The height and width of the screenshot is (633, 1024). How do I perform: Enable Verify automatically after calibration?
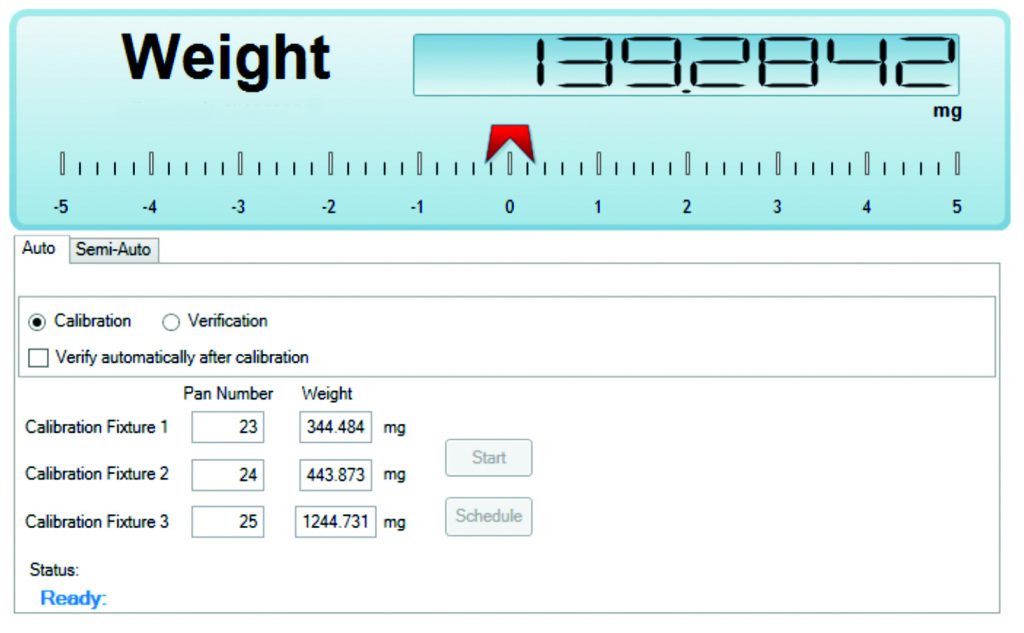38,358
